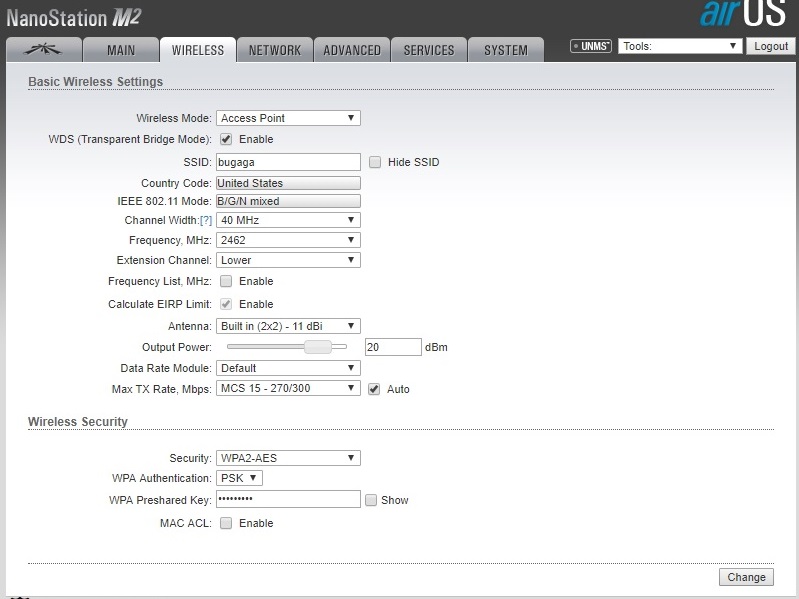Click the NanoStation M2 title

[x=73, y=18]
